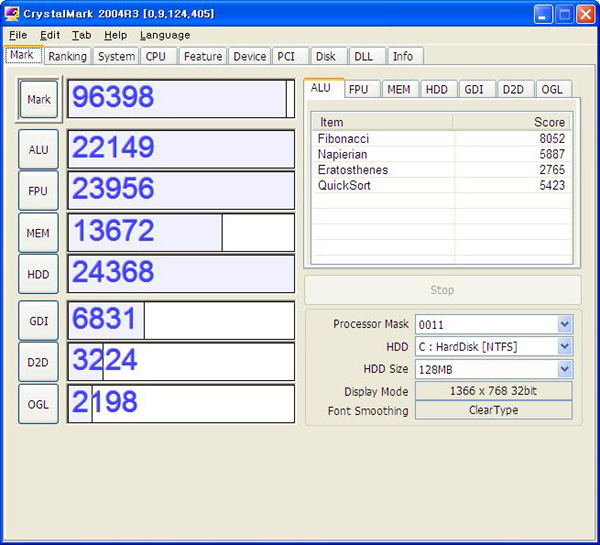Click the Score column header

click(512, 122)
